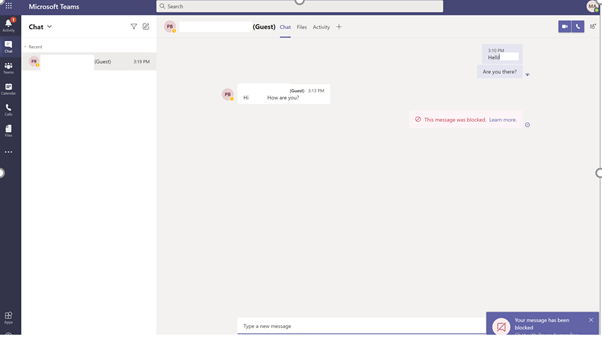Click the filter chats funnel icon
The width and height of the screenshot is (602, 364).
point(134,26)
